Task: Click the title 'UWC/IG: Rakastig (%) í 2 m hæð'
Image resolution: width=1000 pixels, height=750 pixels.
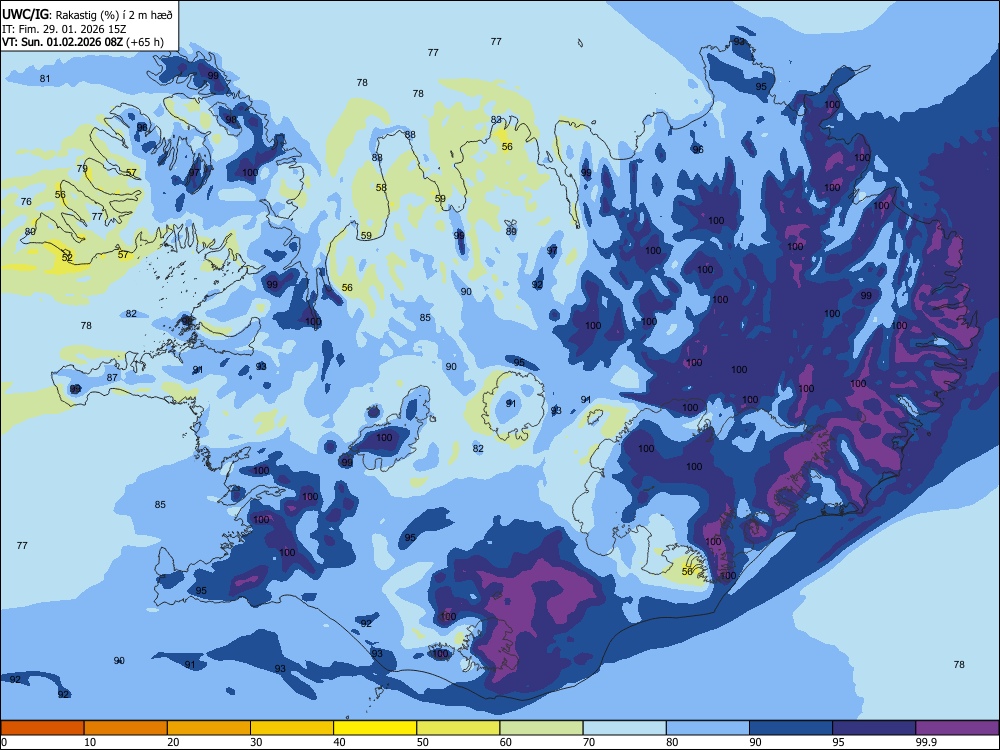Action: (87, 15)
